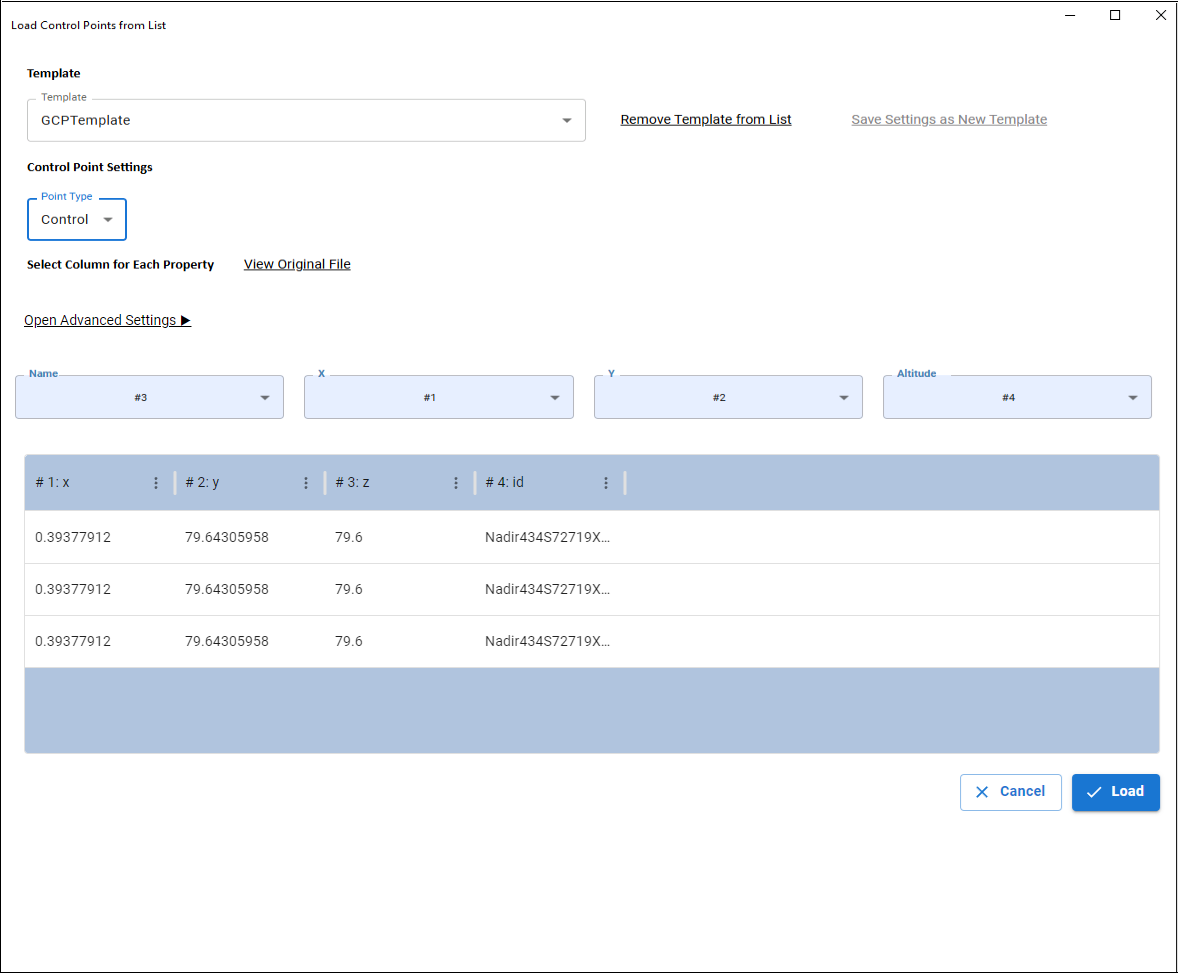The image size is (1178, 973).
Task: Open column menu for # 3: z
Action: coord(456,483)
